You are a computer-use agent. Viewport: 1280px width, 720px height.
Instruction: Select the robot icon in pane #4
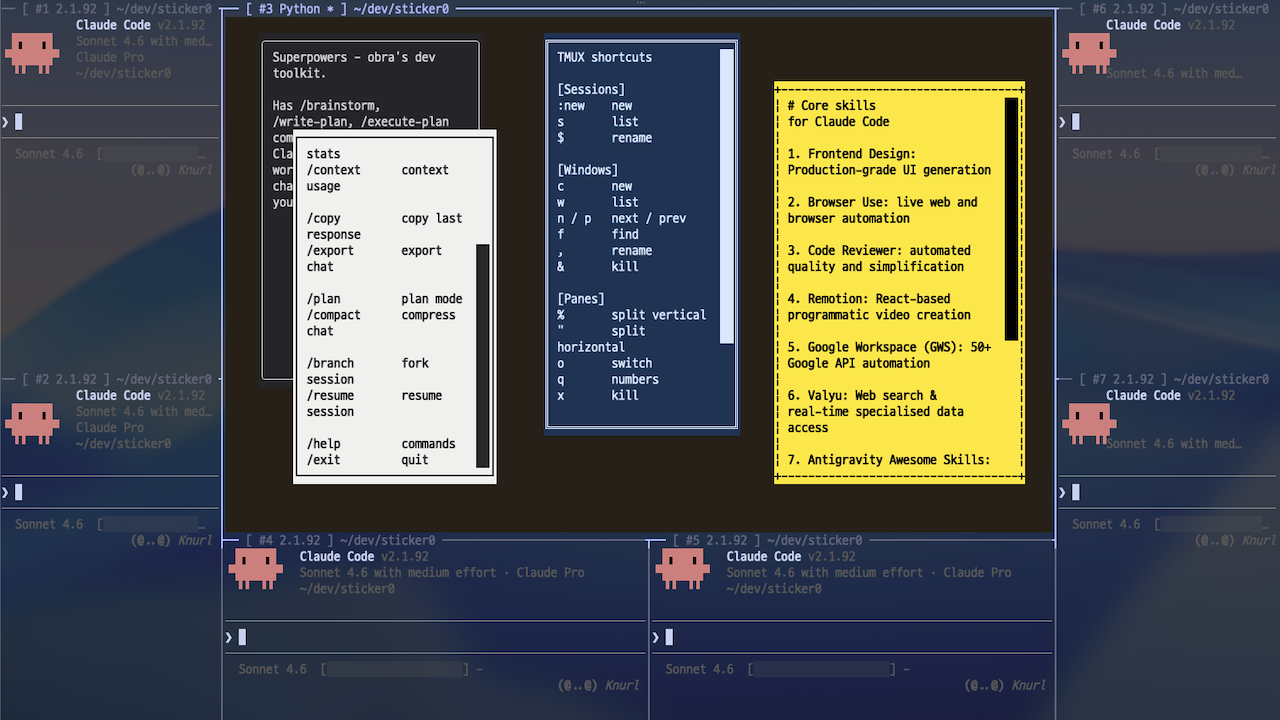(256, 567)
